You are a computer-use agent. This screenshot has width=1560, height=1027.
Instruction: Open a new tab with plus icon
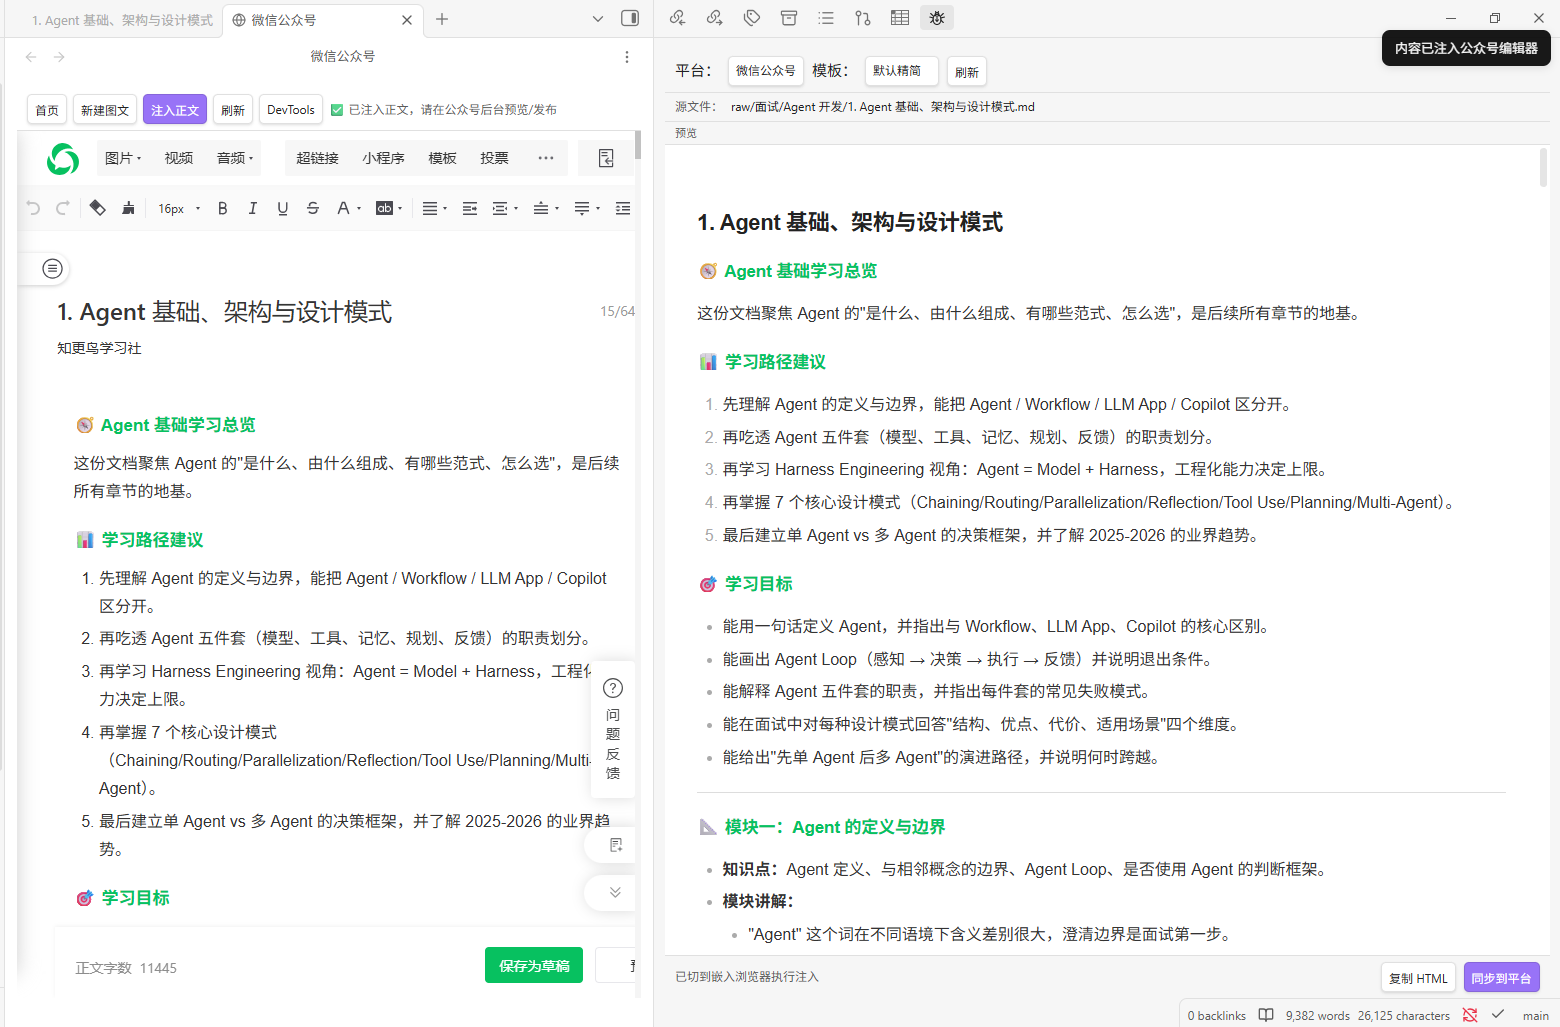[442, 19]
